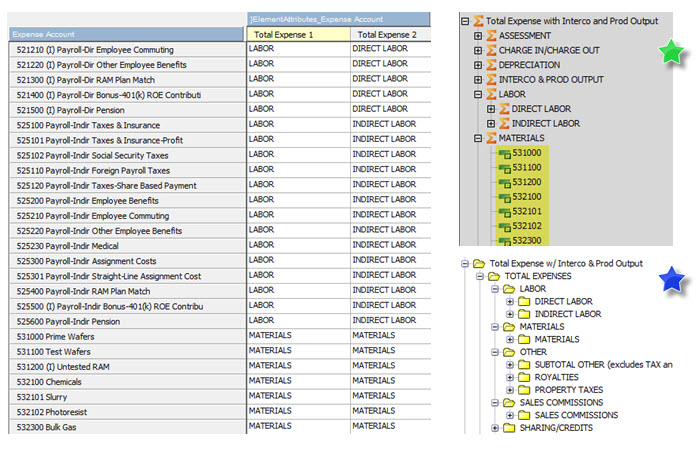Expand the INTERCO & PROD OUTPUT node
Image resolution: width=699 pixels, height=453 pixels.
[x=478, y=80]
